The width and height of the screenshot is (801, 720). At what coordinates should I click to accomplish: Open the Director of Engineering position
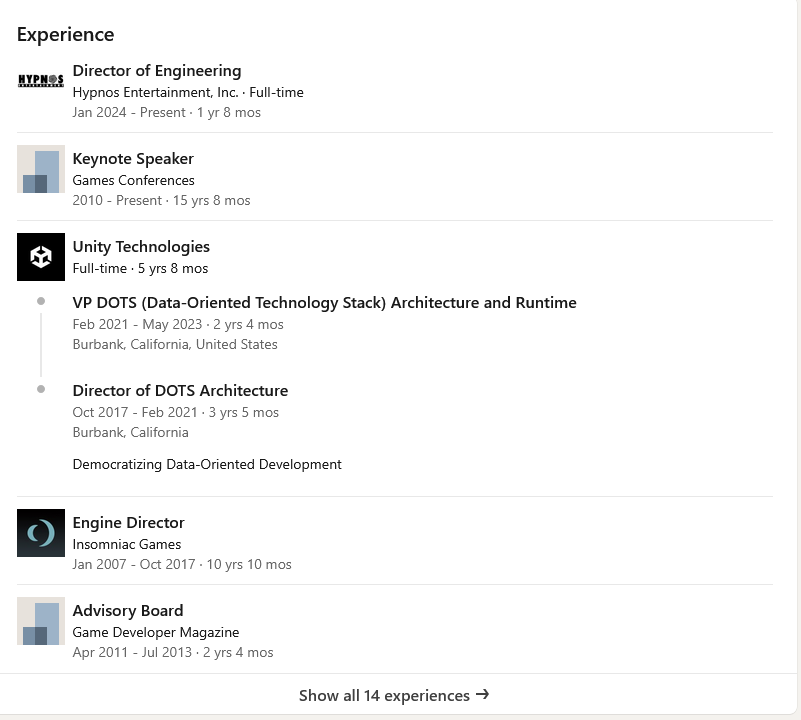click(x=157, y=71)
